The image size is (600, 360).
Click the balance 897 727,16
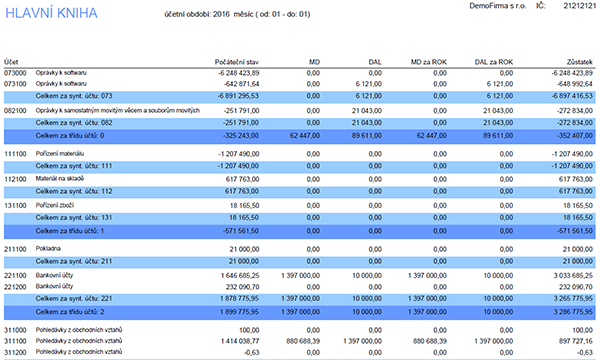coord(576,341)
